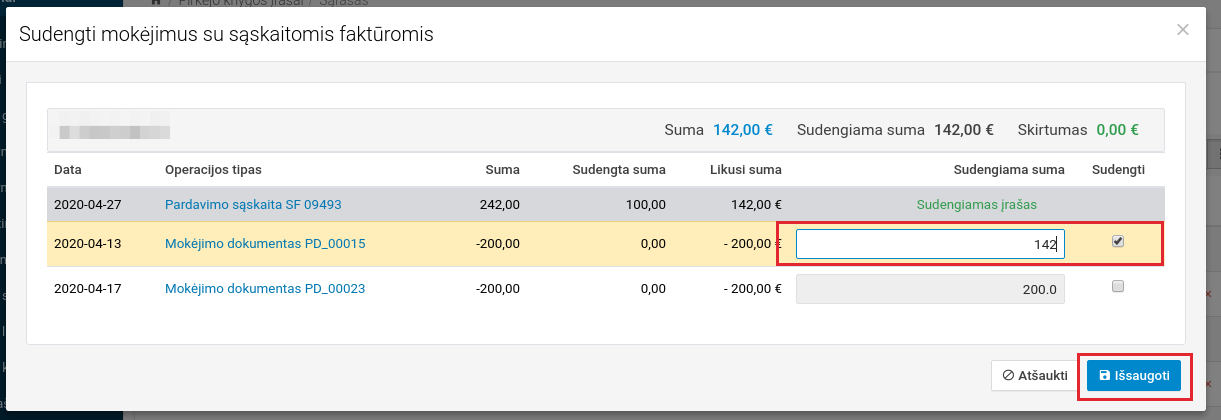Click the Data column header
This screenshot has width=1221, height=420.
pyautogui.click(x=68, y=169)
